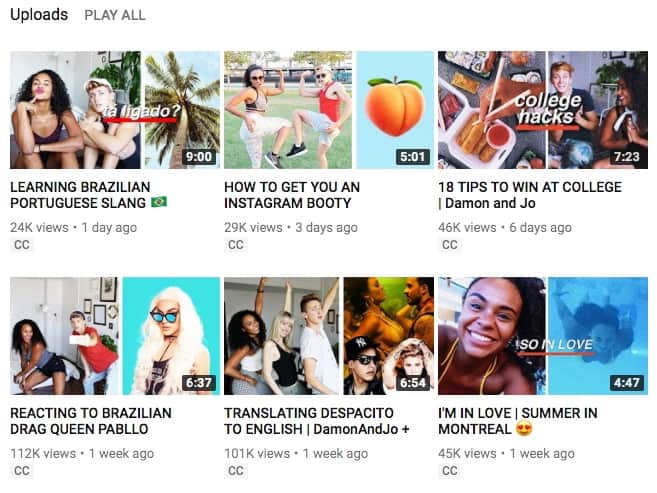Click the CC badge under Instagram Booty video

coord(235,245)
